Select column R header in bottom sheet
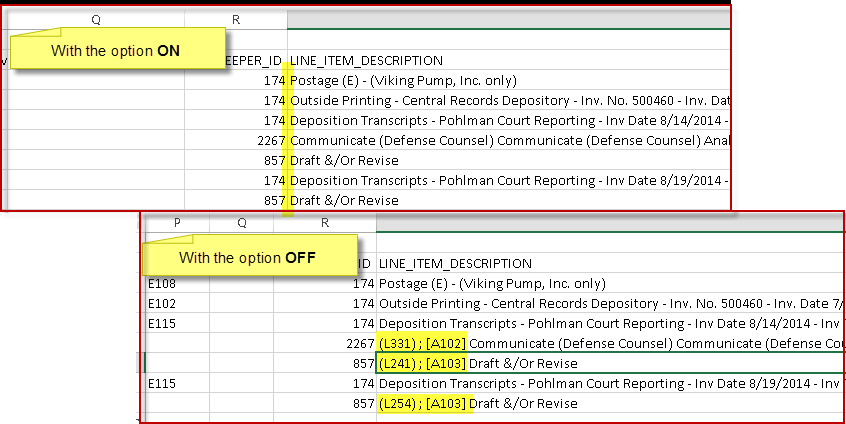The image size is (846, 424). [x=325, y=223]
